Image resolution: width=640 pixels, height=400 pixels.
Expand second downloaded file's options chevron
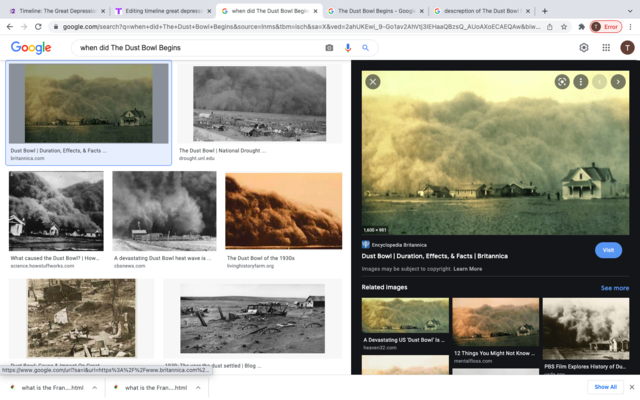click(x=198, y=388)
